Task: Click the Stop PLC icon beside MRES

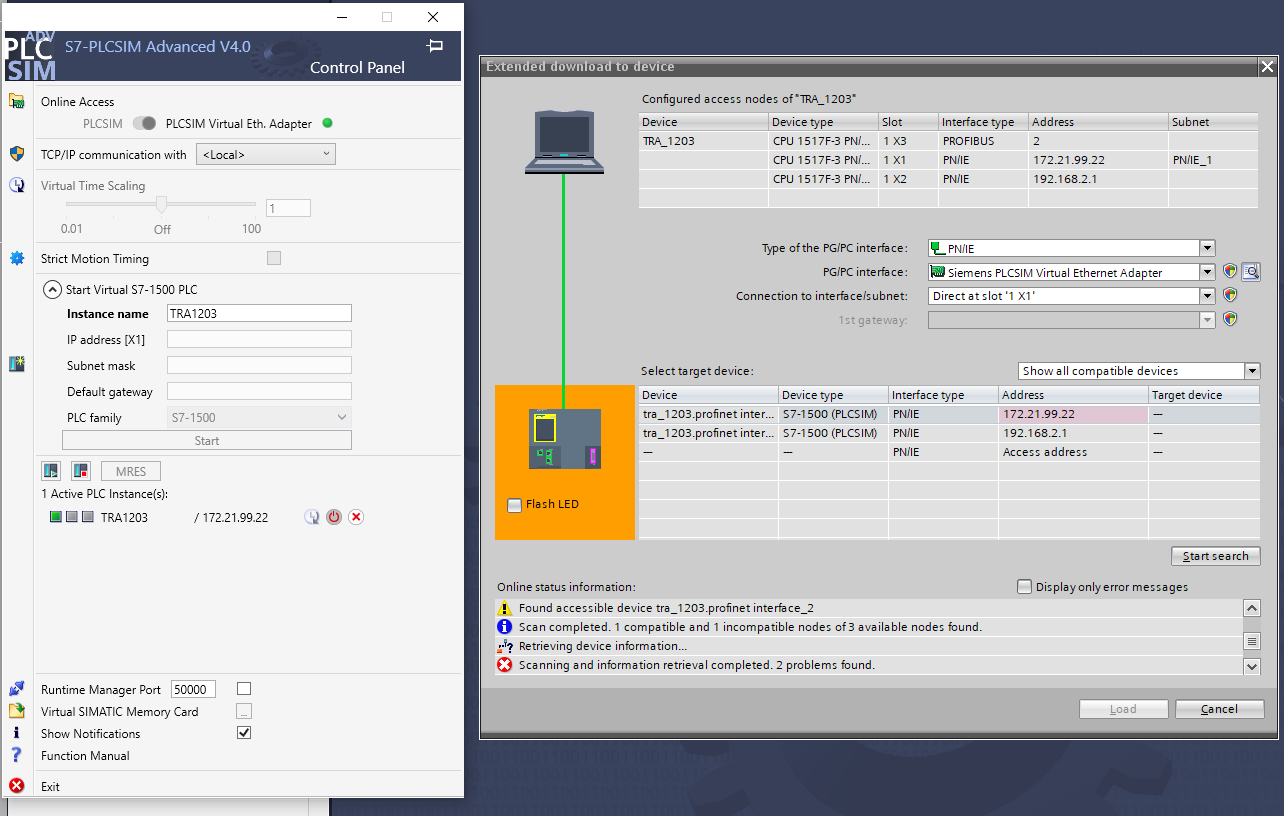Action: coord(81,471)
